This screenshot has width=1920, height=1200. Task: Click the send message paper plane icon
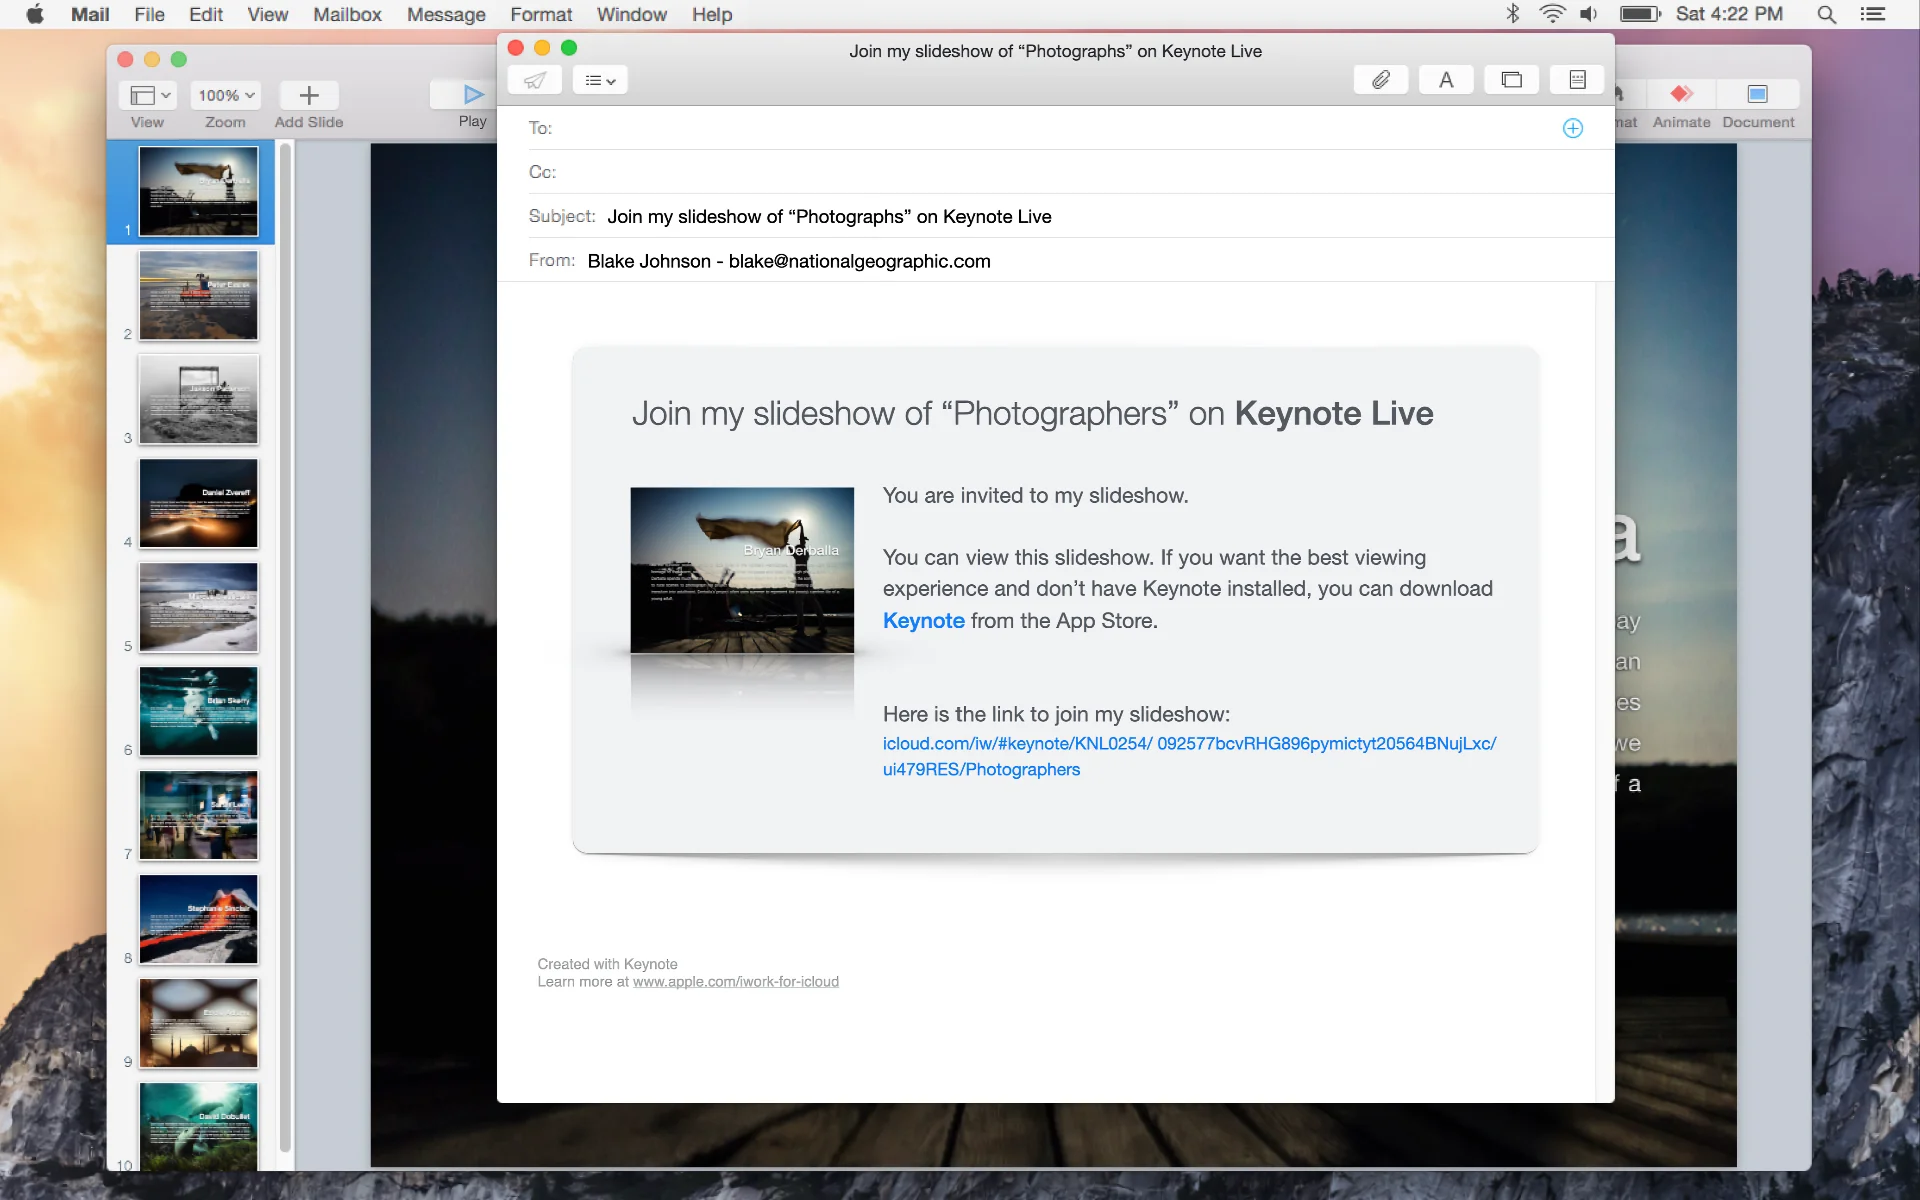(x=535, y=80)
